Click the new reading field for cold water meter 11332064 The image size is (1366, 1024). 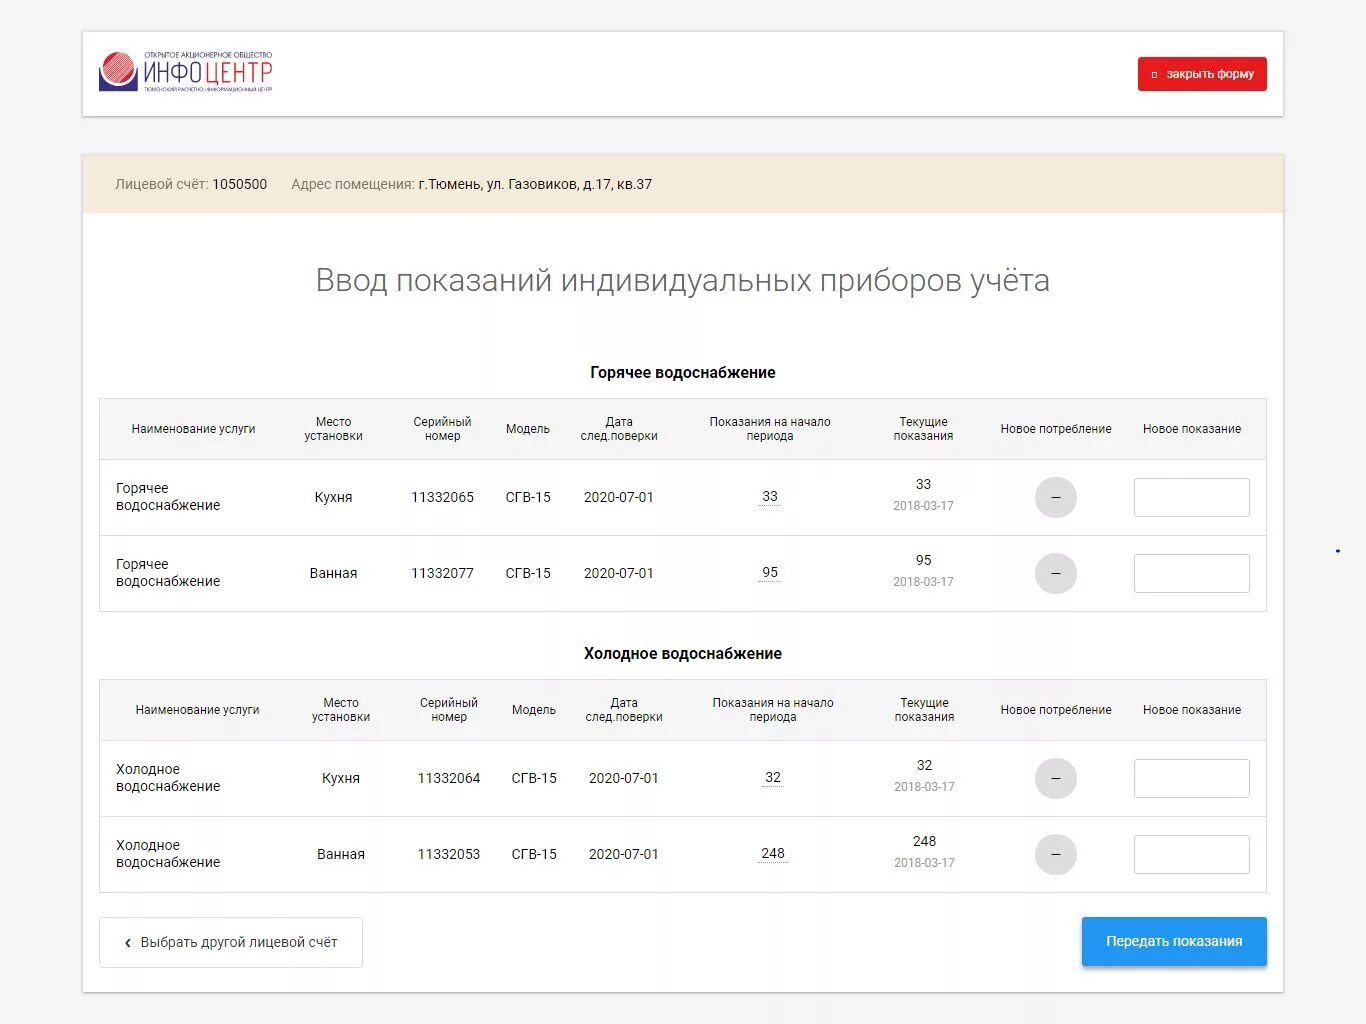tap(1191, 778)
